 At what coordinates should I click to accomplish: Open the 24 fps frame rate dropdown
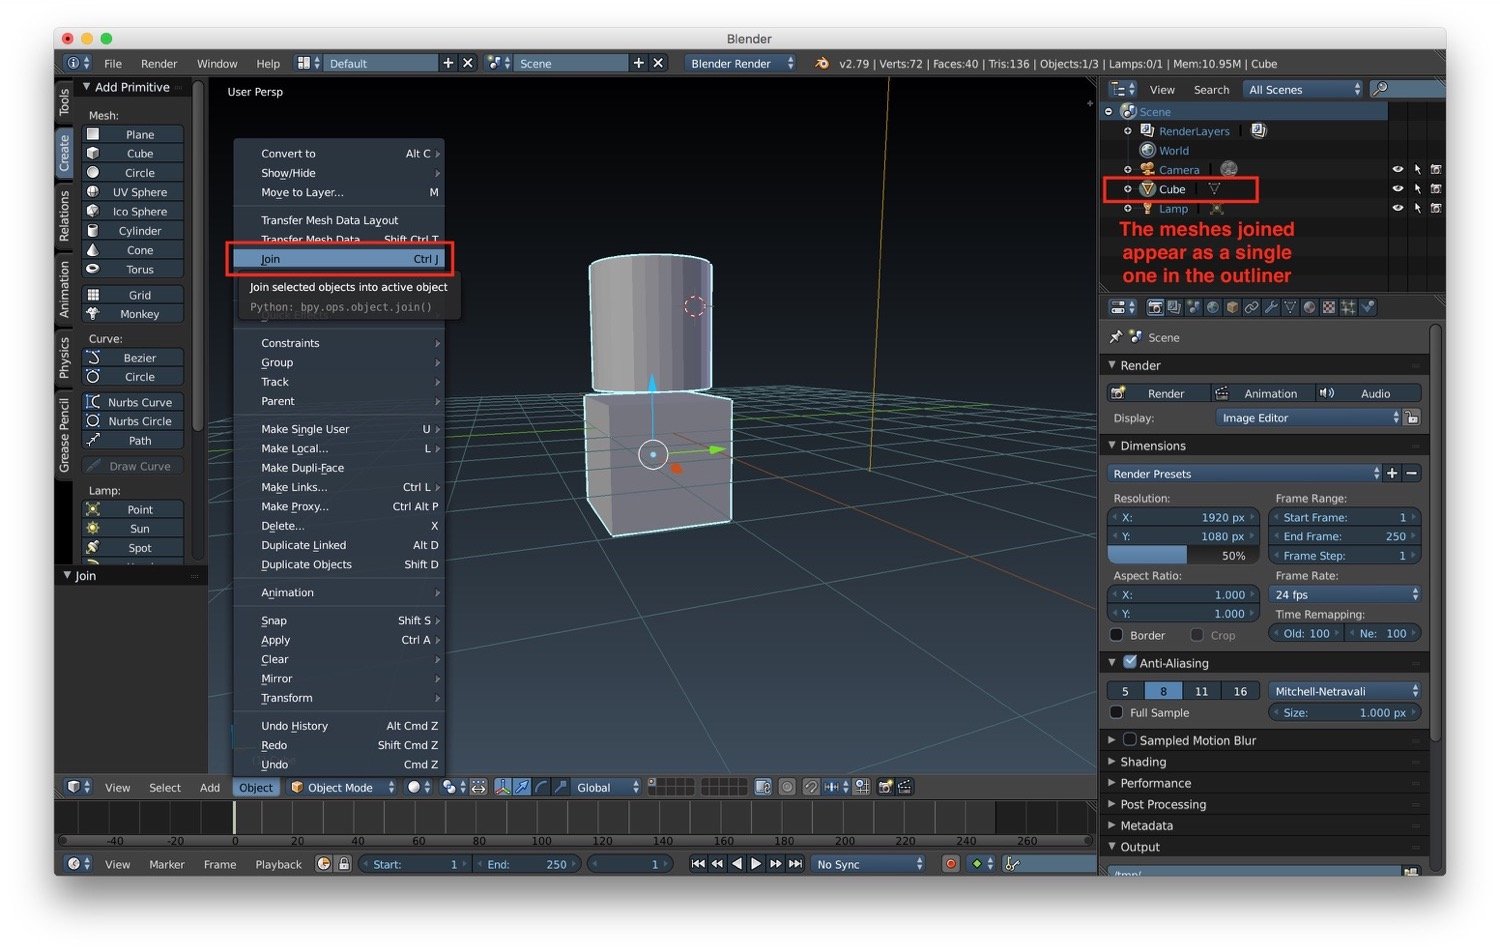click(x=1345, y=594)
